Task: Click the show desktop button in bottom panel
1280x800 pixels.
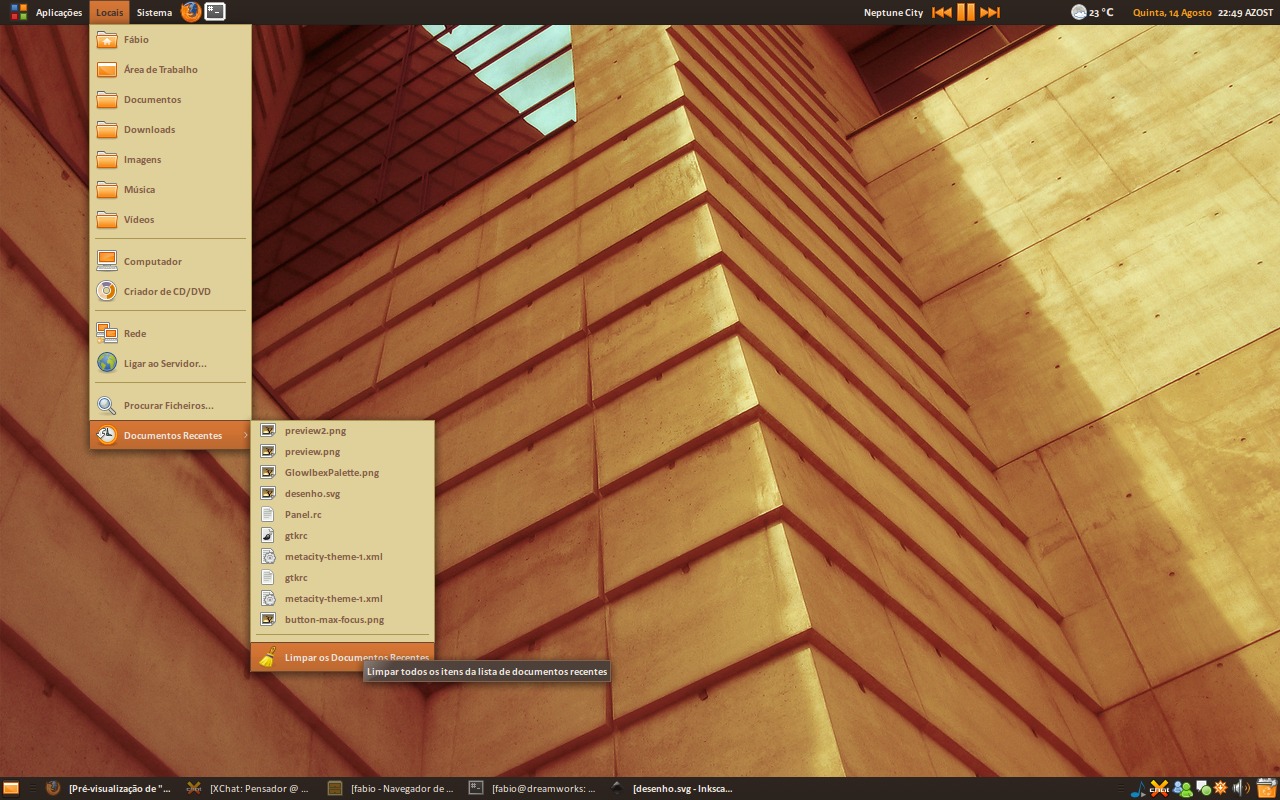Action: 11,788
